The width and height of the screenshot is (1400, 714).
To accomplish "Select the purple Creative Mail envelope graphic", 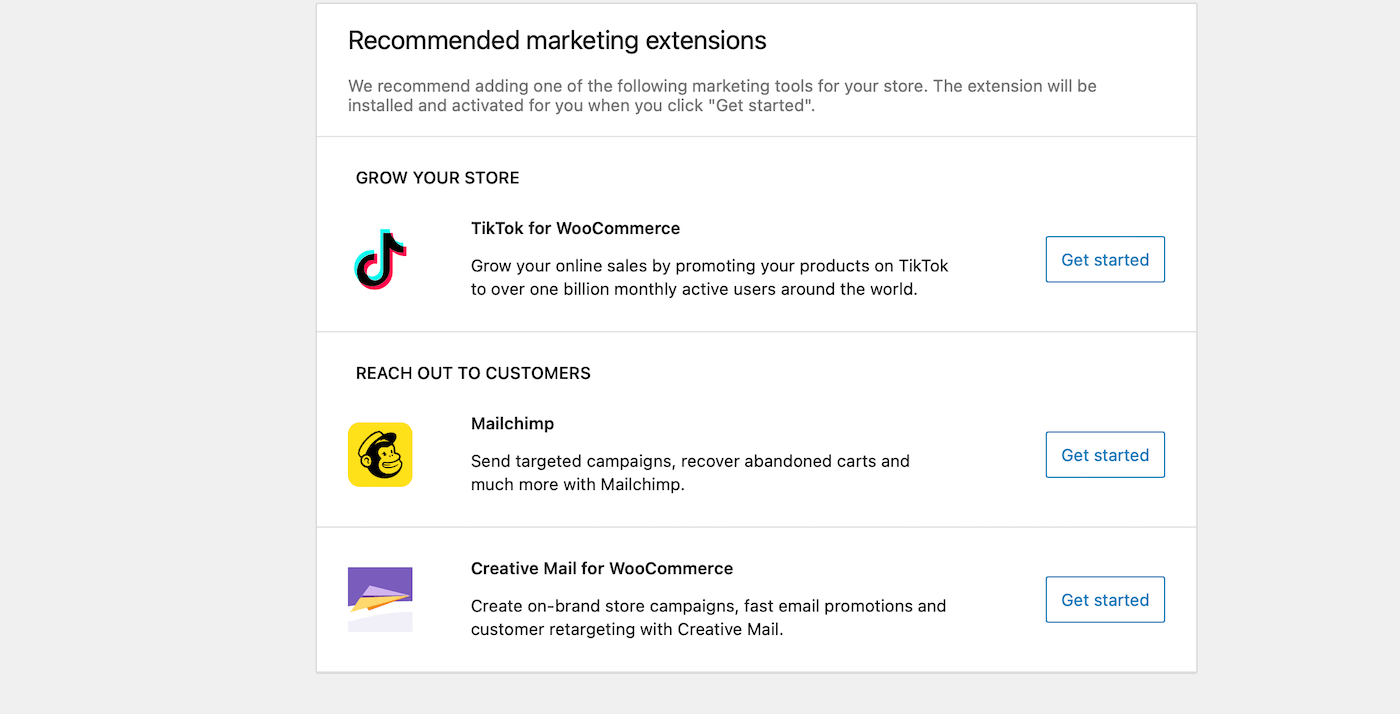I will [380, 596].
